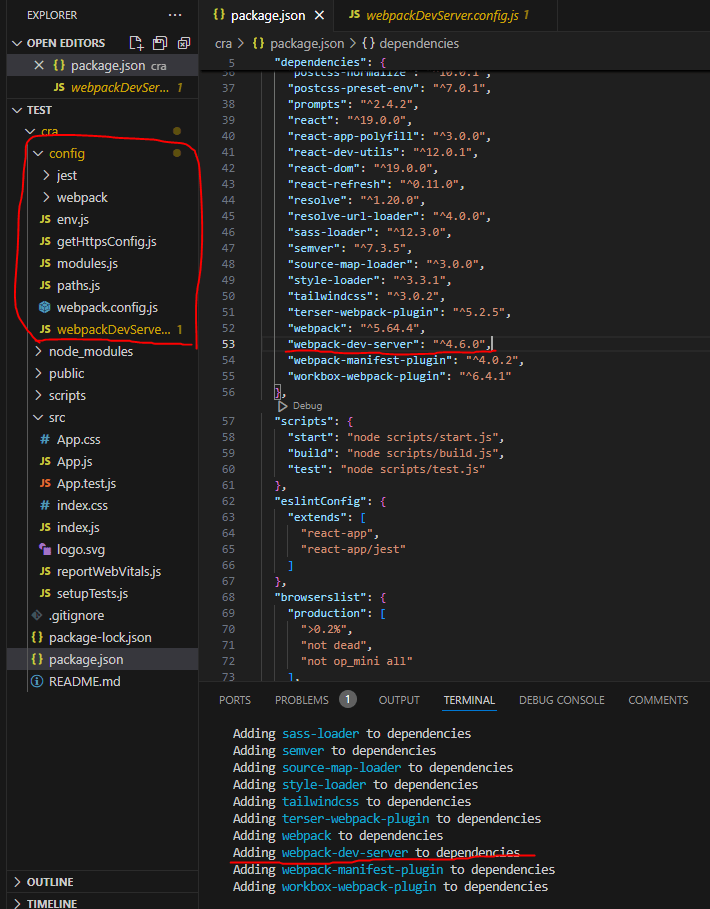This screenshot has width=710, height=909.
Task: Close package.json in the Open Editors list
Action: pyautogui.click(x=39, y=65)
